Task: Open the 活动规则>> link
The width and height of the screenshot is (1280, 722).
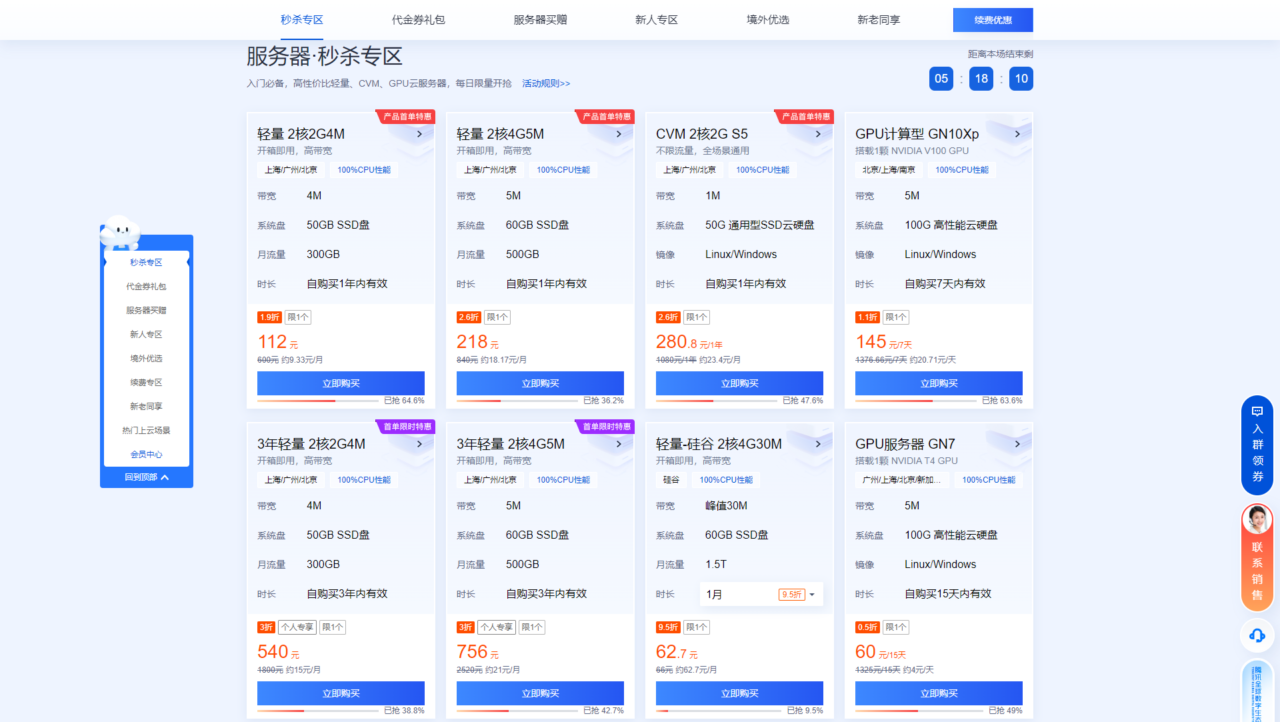Action: 546,84
